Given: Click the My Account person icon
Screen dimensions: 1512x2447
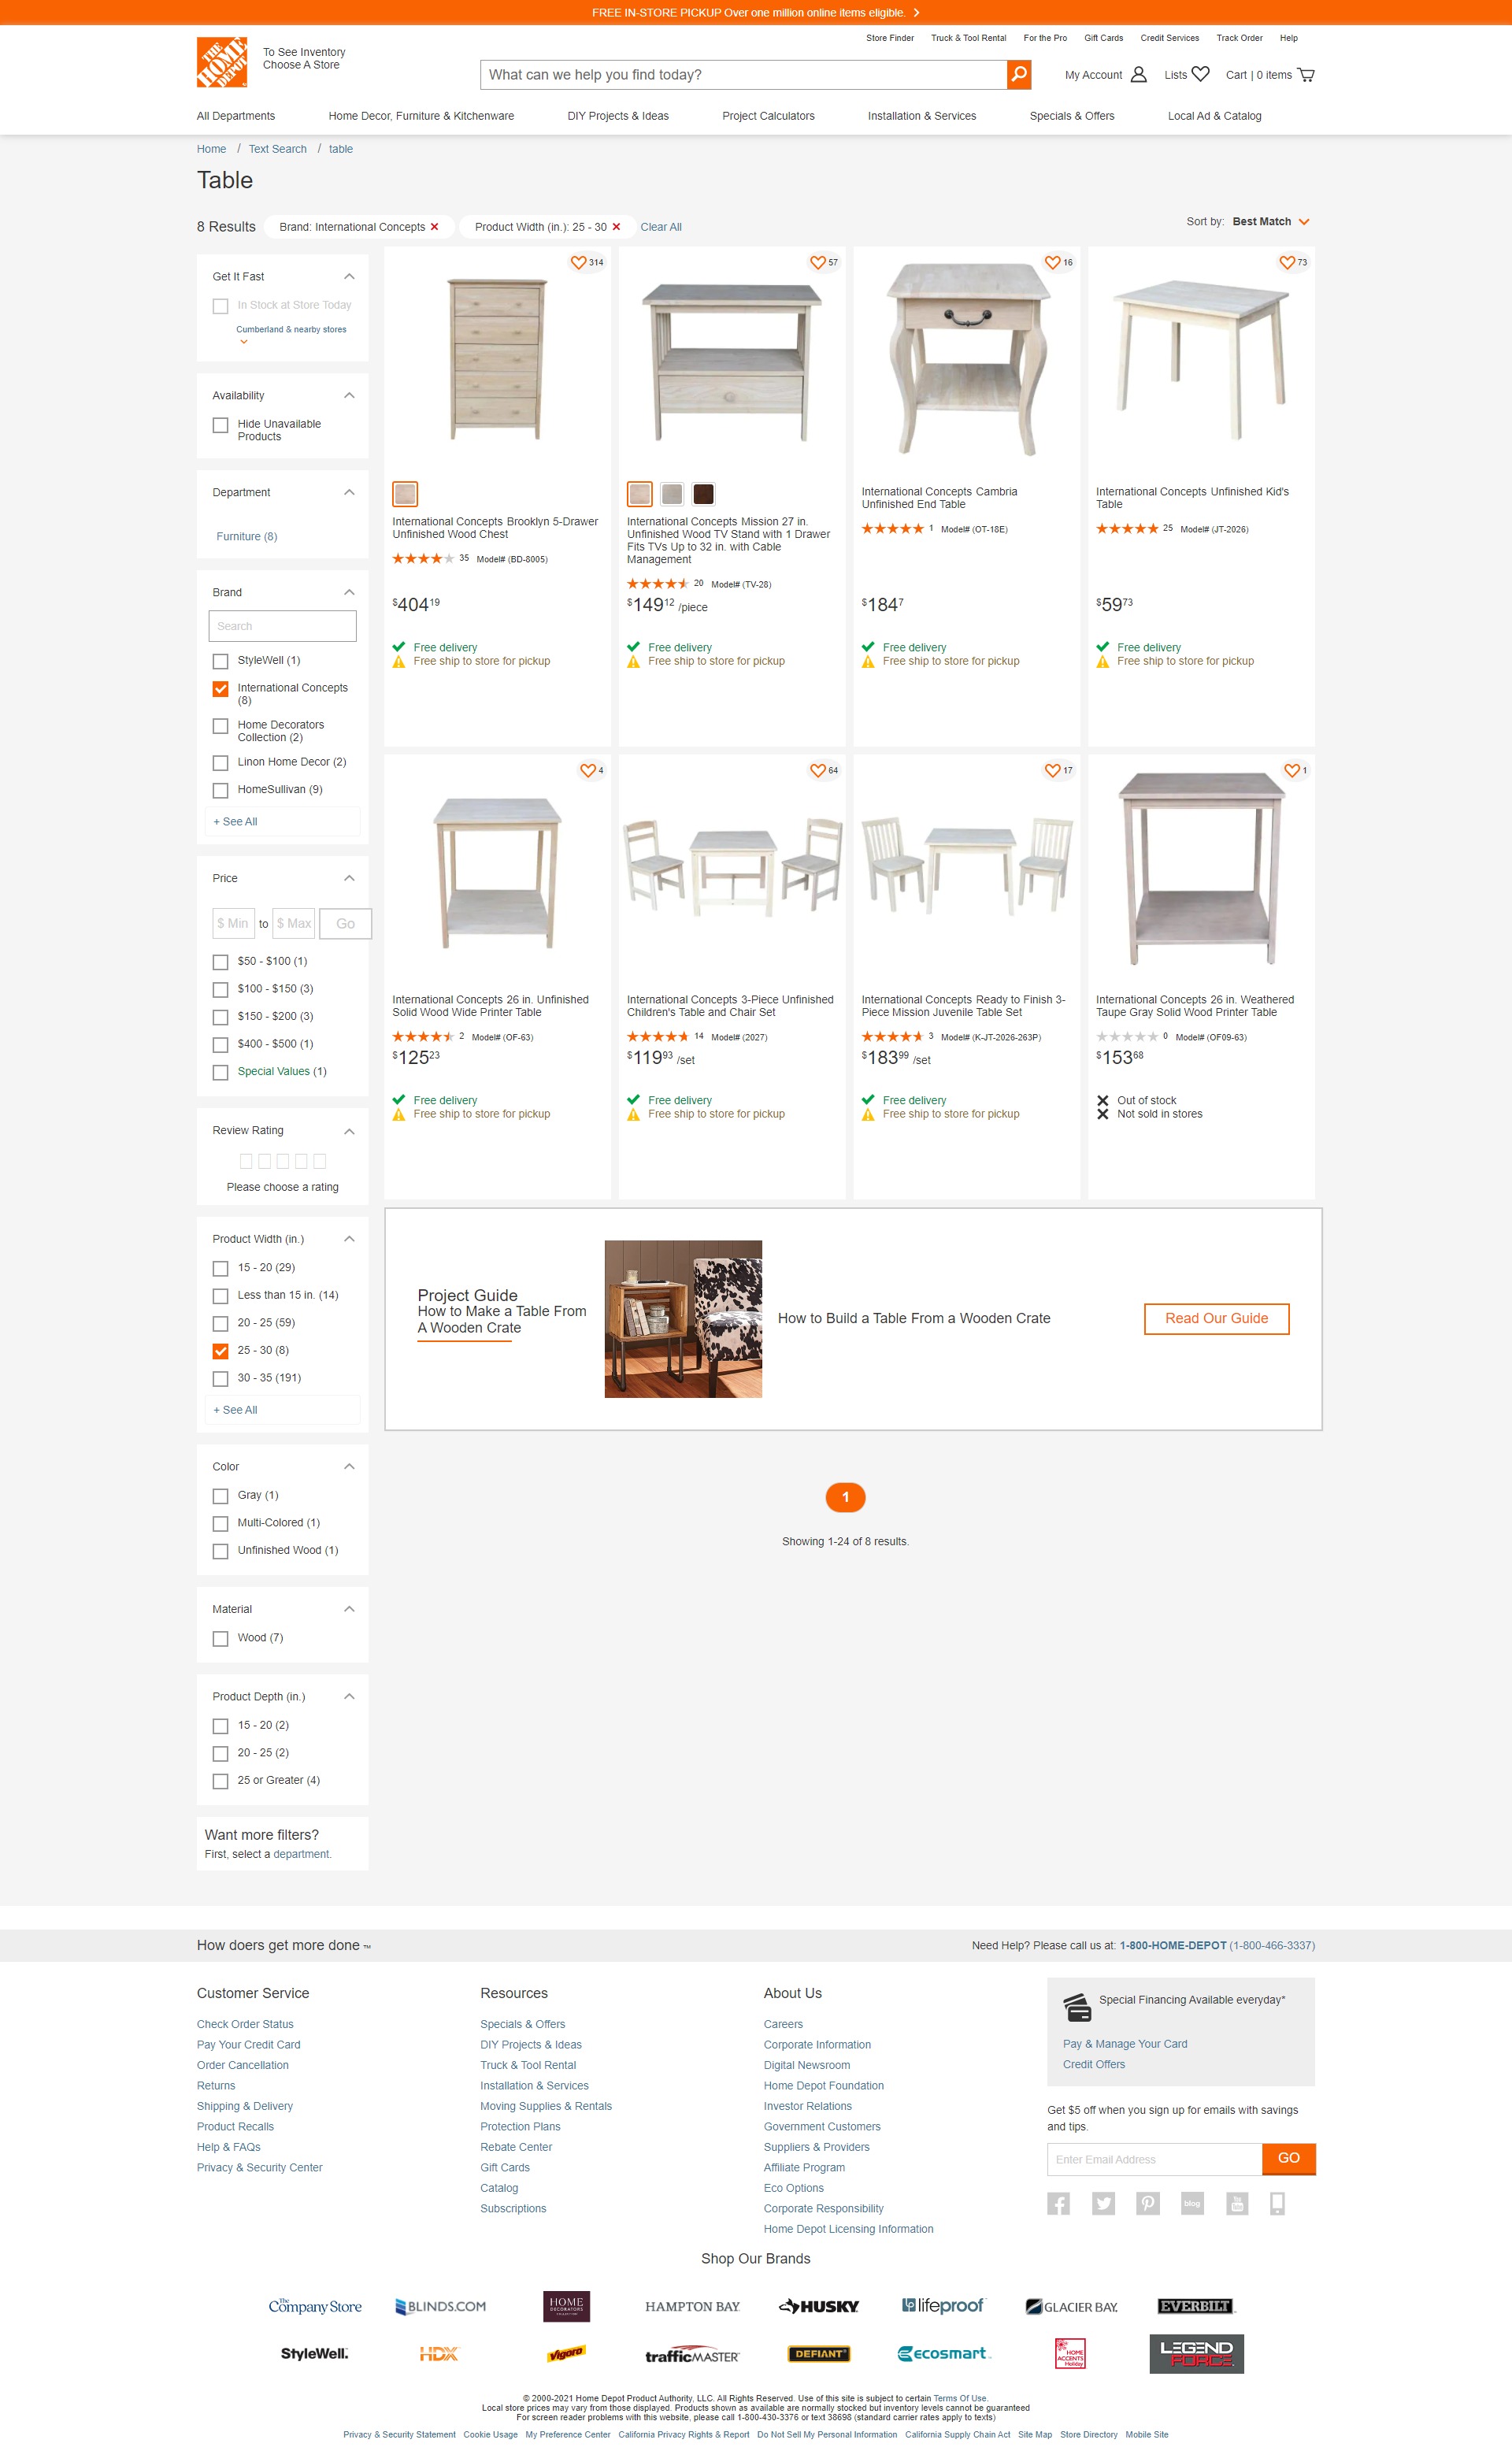Looking at the screenshot, I should pyautogui.click(x=1138, y=74).
